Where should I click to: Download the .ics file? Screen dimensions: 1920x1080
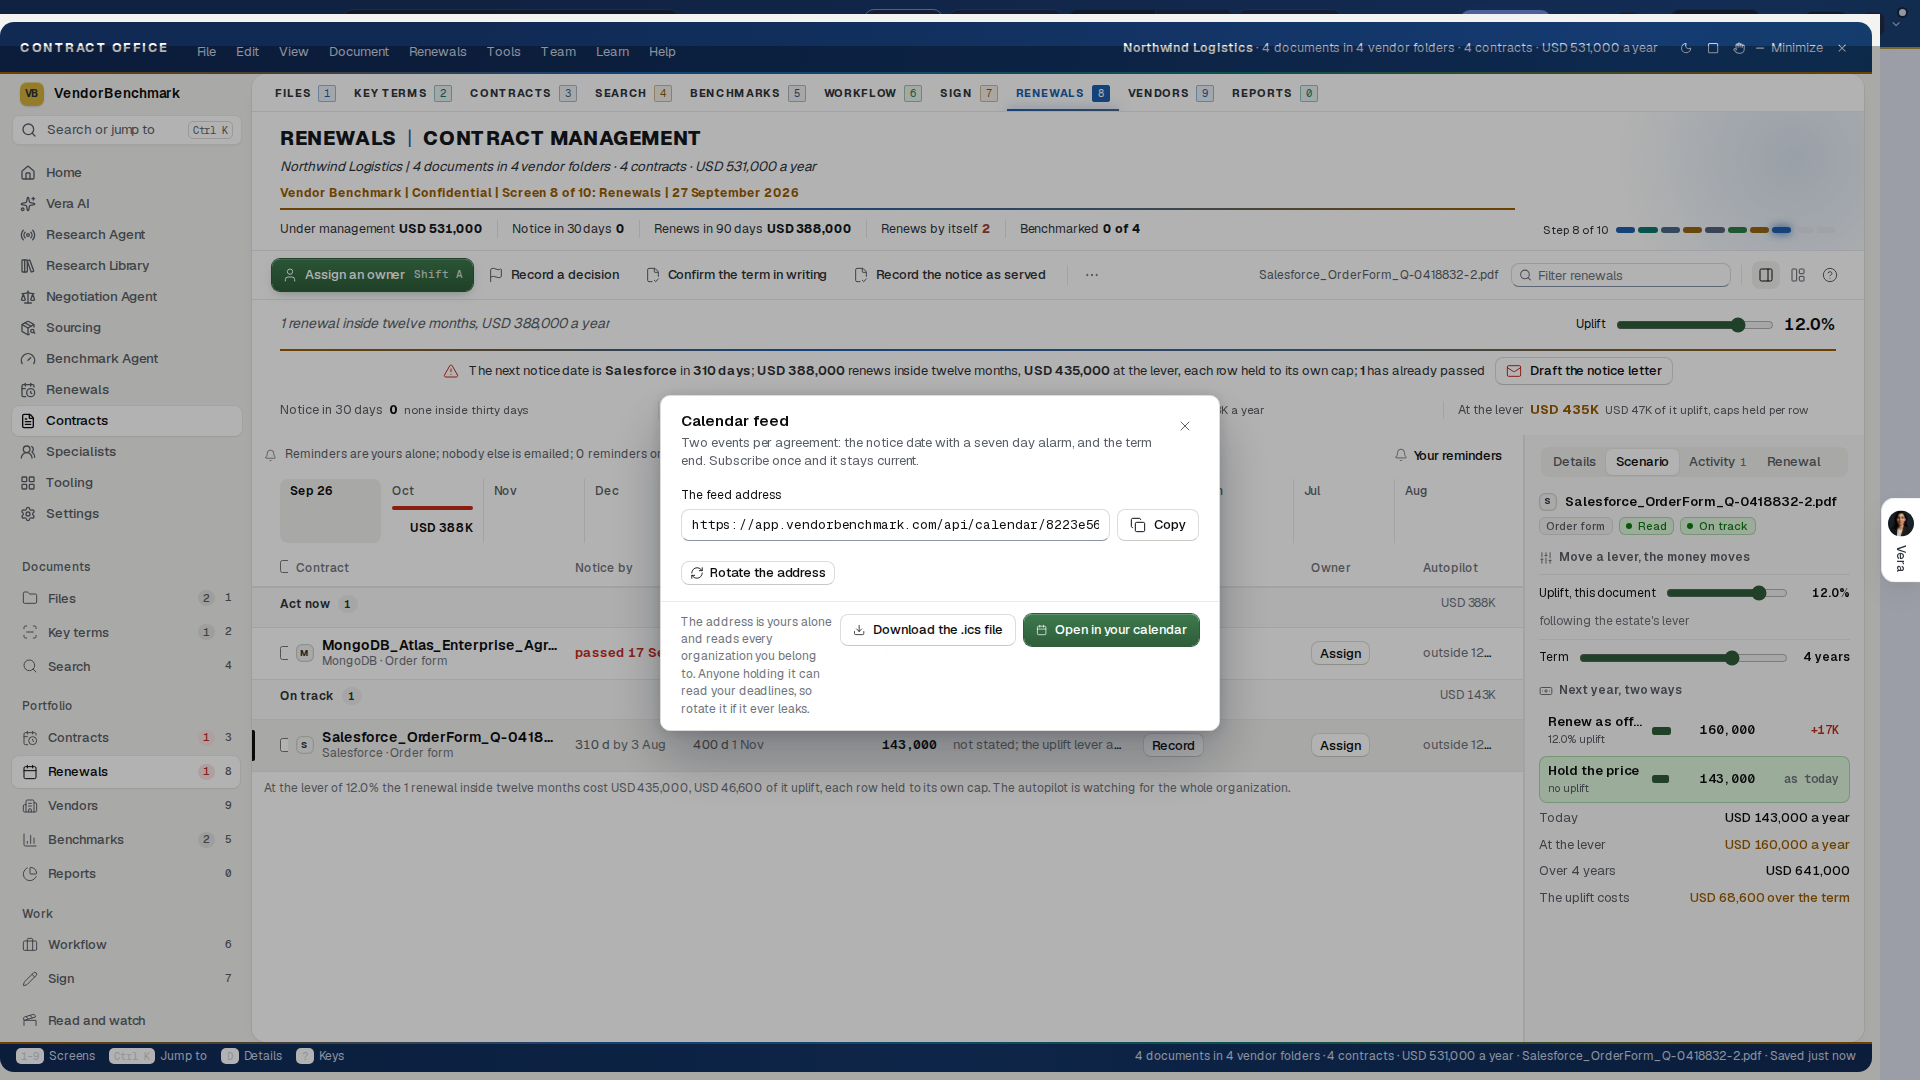coord(928,629)
